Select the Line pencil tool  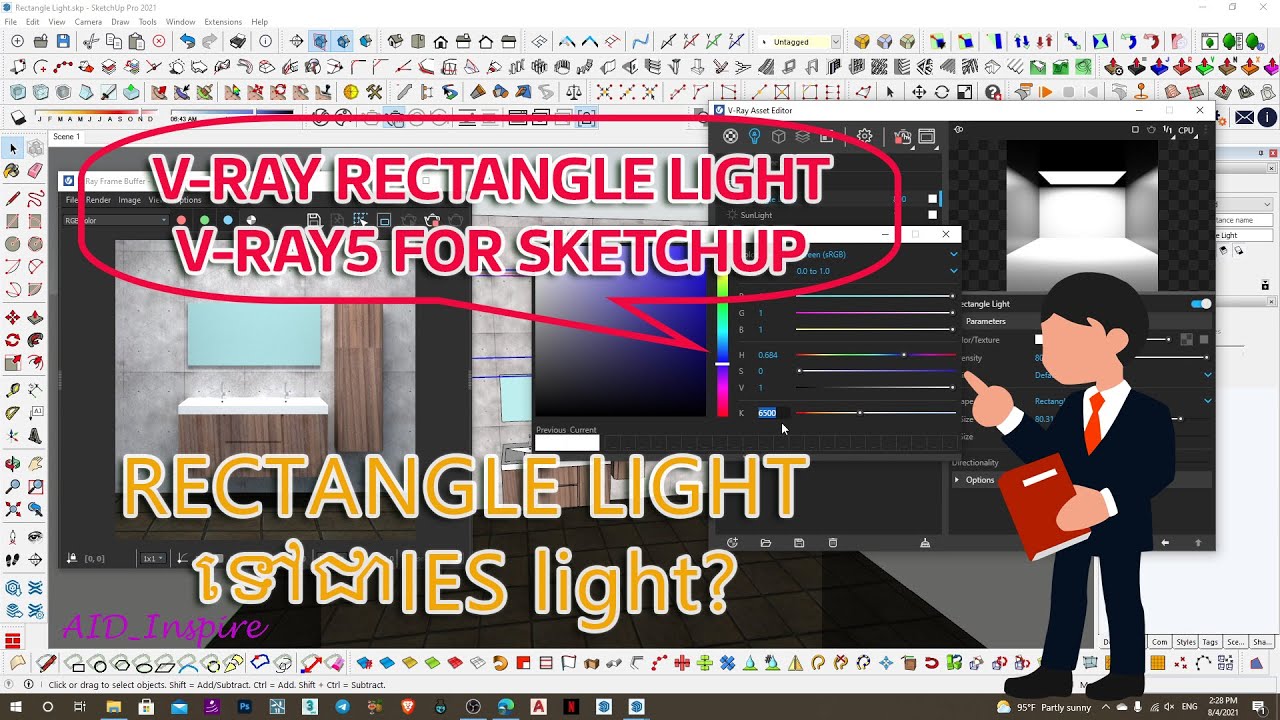pos(13,197)
